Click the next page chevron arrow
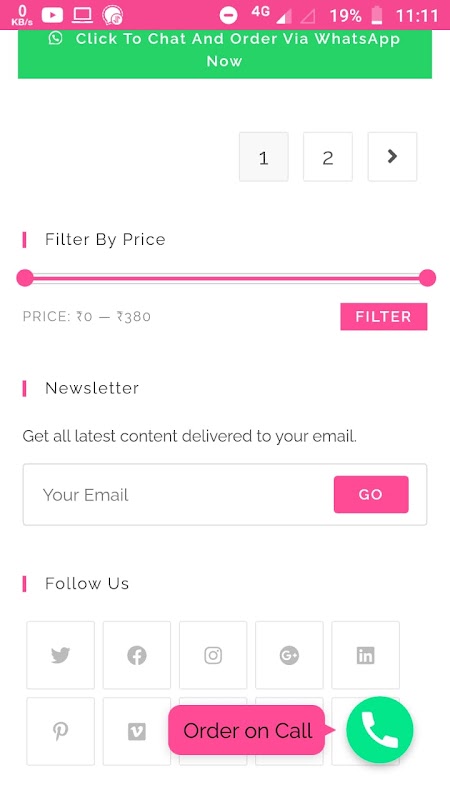Image resolution: width=450 pixels, height=800 pixels. pyautogui.click(x=392, y=157)
